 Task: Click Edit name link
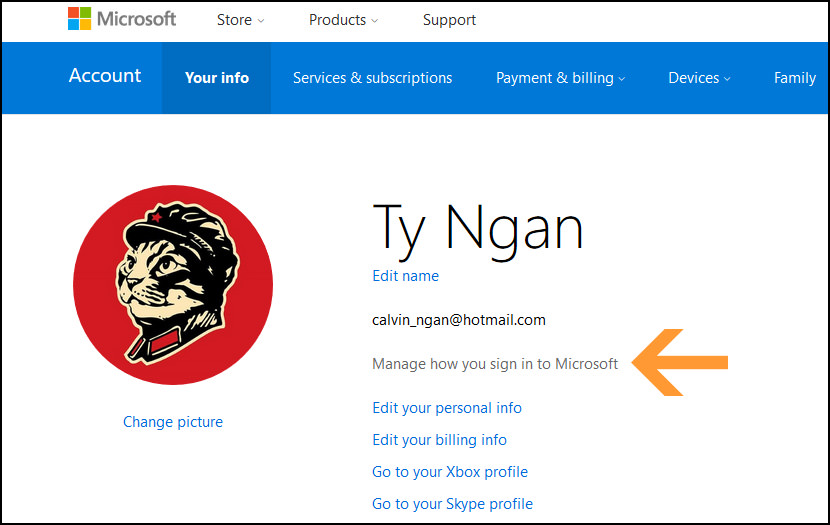pyautogui.click(x=405, y=276)
